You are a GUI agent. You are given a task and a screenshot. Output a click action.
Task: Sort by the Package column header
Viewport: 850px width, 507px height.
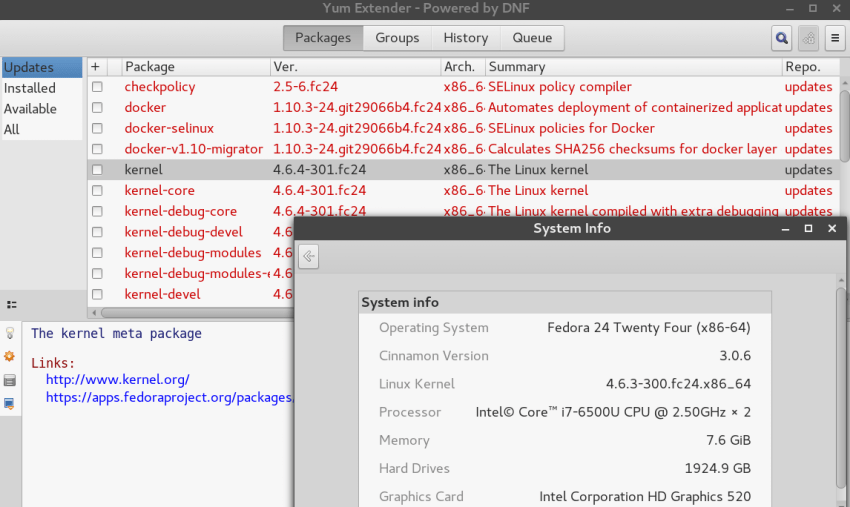coord(196,67)
